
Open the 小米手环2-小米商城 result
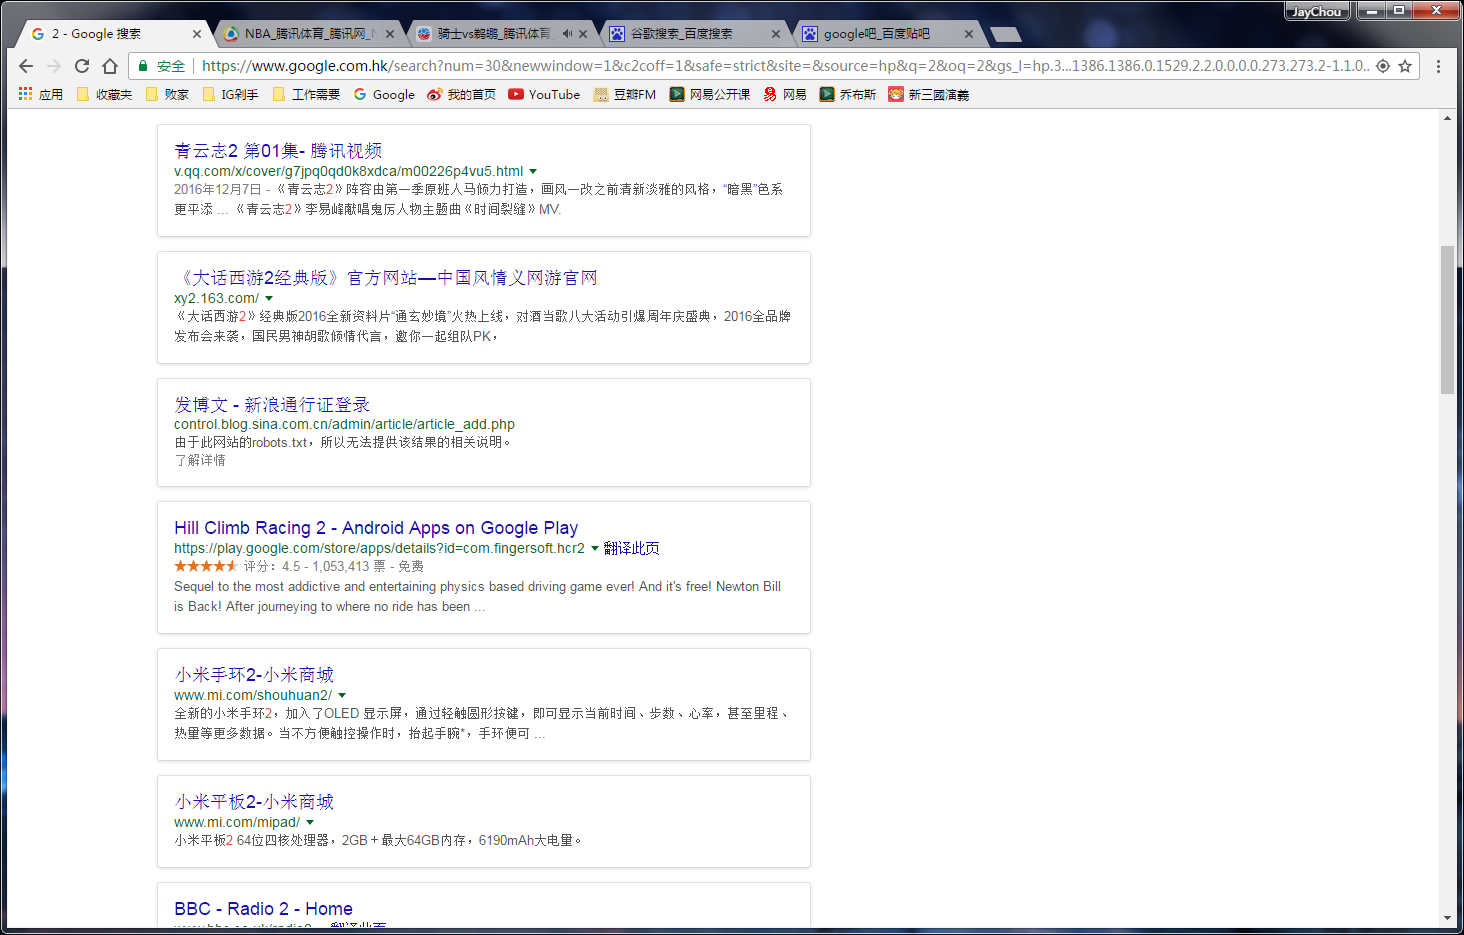point(254,675)
